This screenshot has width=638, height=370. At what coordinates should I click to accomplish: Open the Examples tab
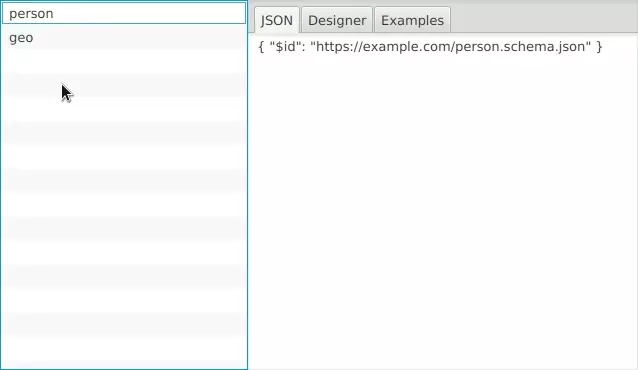(412, 20)
